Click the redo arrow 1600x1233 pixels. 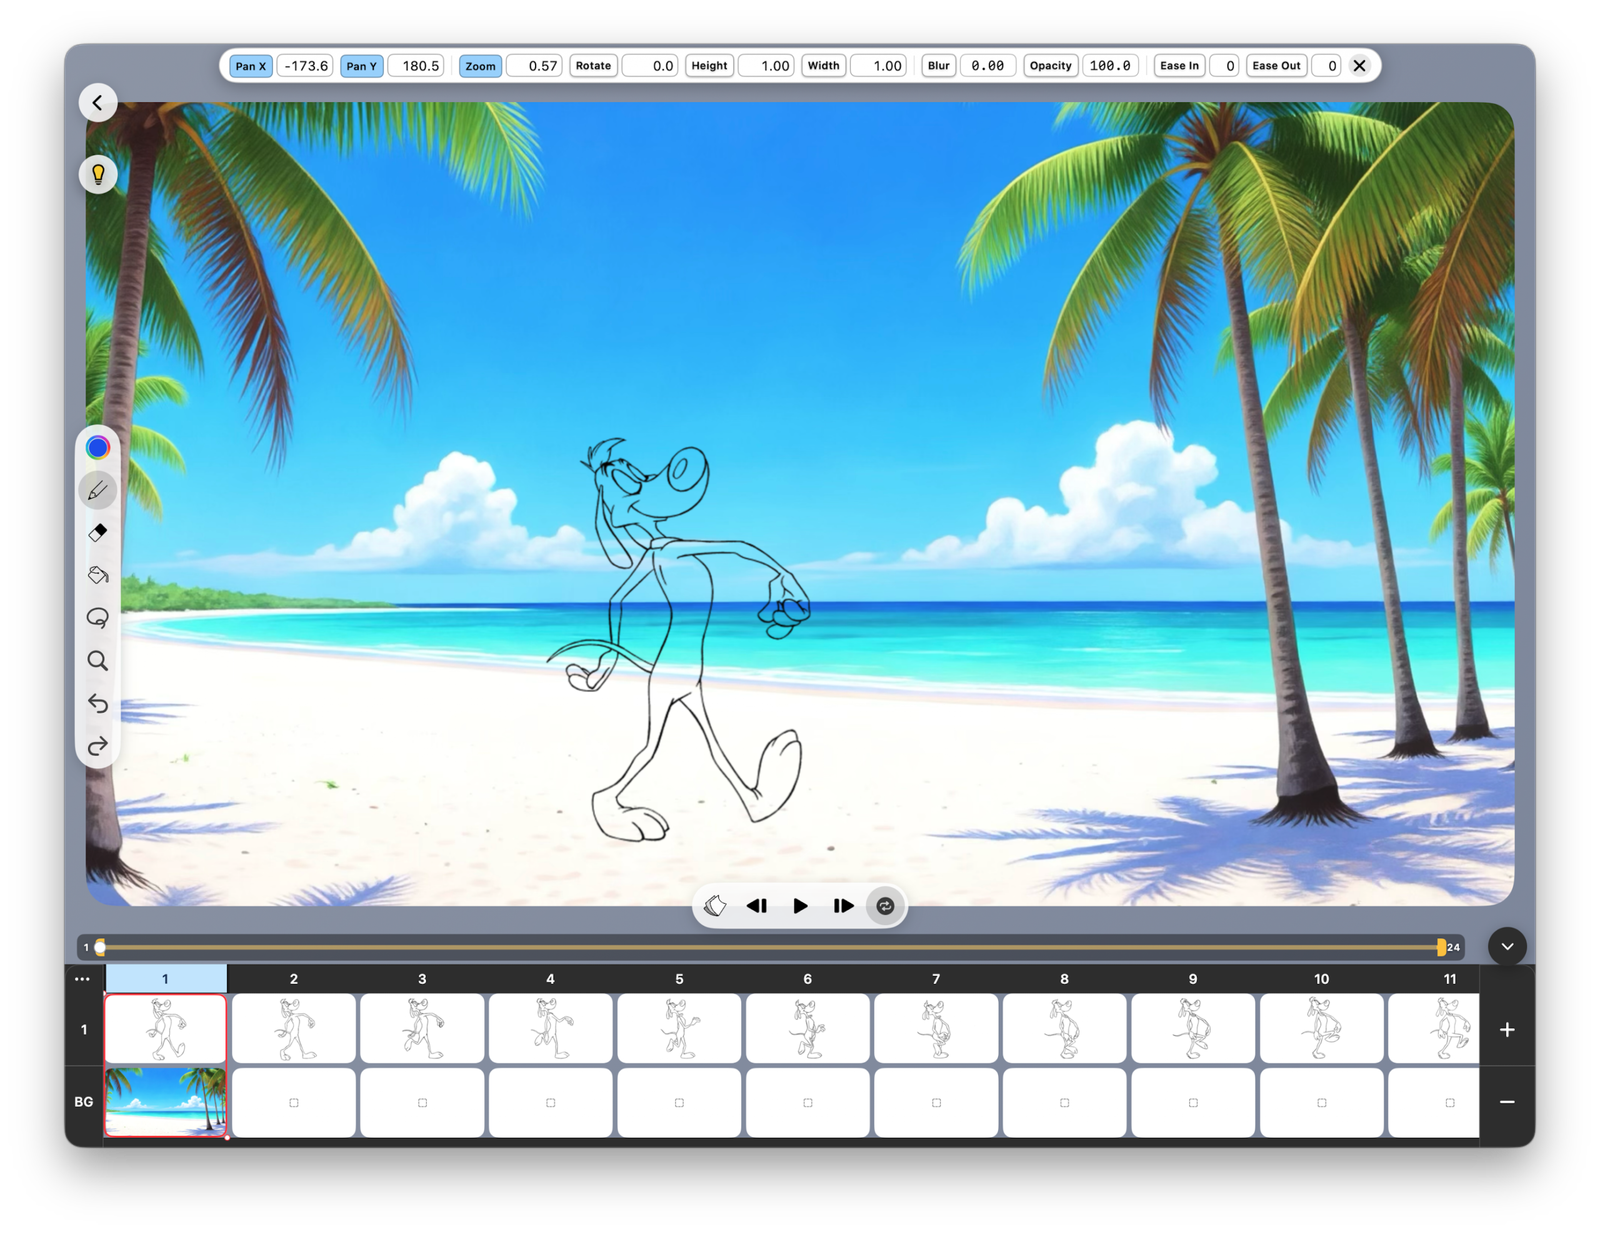(98, 746)
